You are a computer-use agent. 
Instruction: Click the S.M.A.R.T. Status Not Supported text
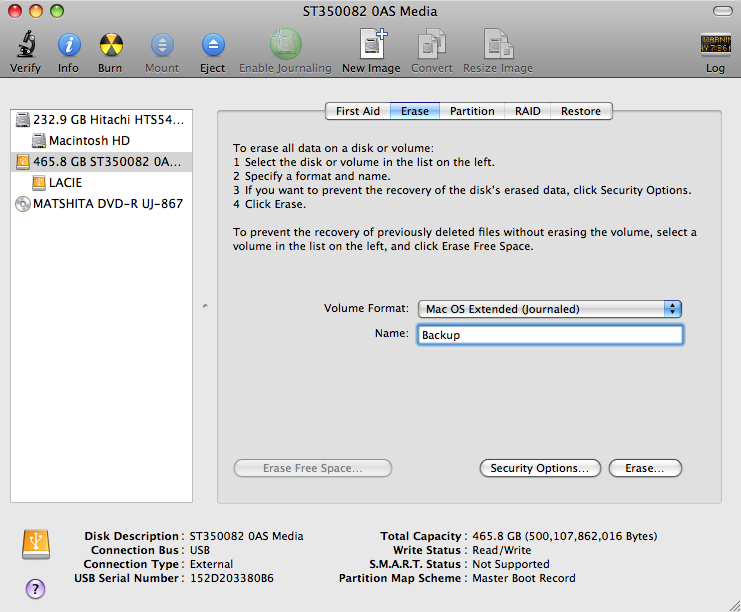coord(511,564)
